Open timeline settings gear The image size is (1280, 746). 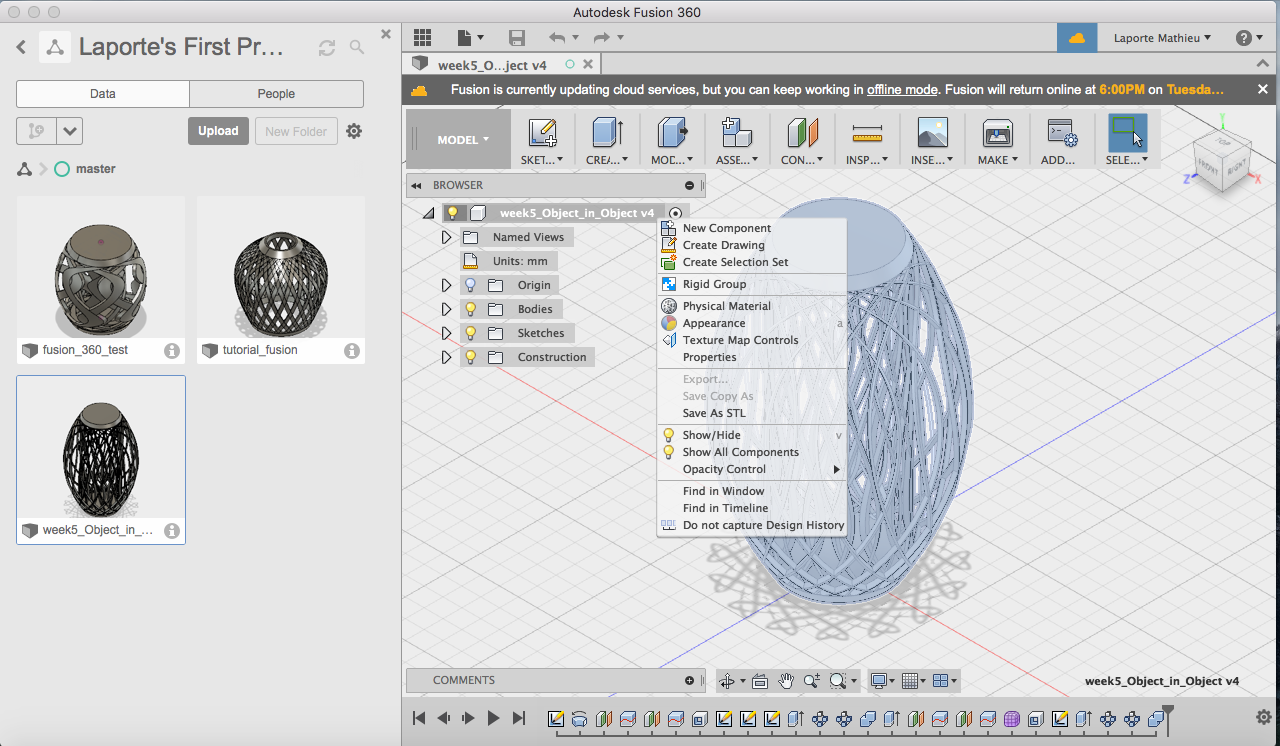pyautogui.click(x=1263, y=717)
